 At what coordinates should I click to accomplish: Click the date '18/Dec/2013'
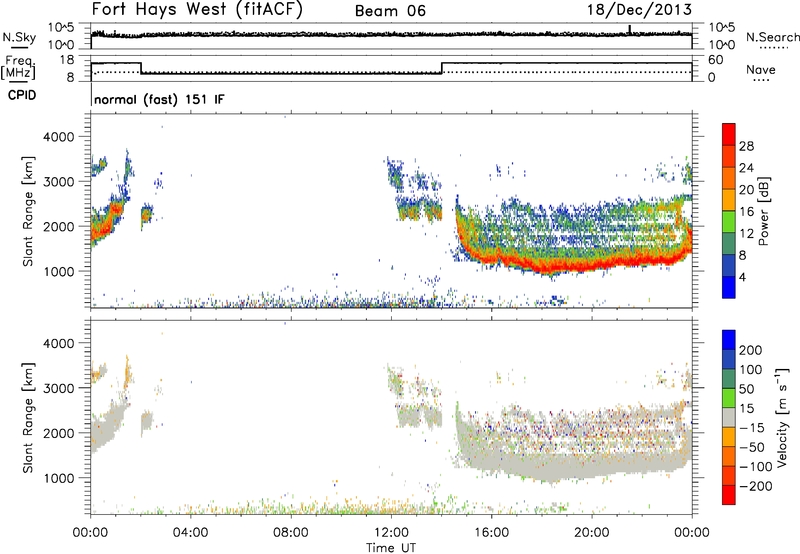(640, 10)
